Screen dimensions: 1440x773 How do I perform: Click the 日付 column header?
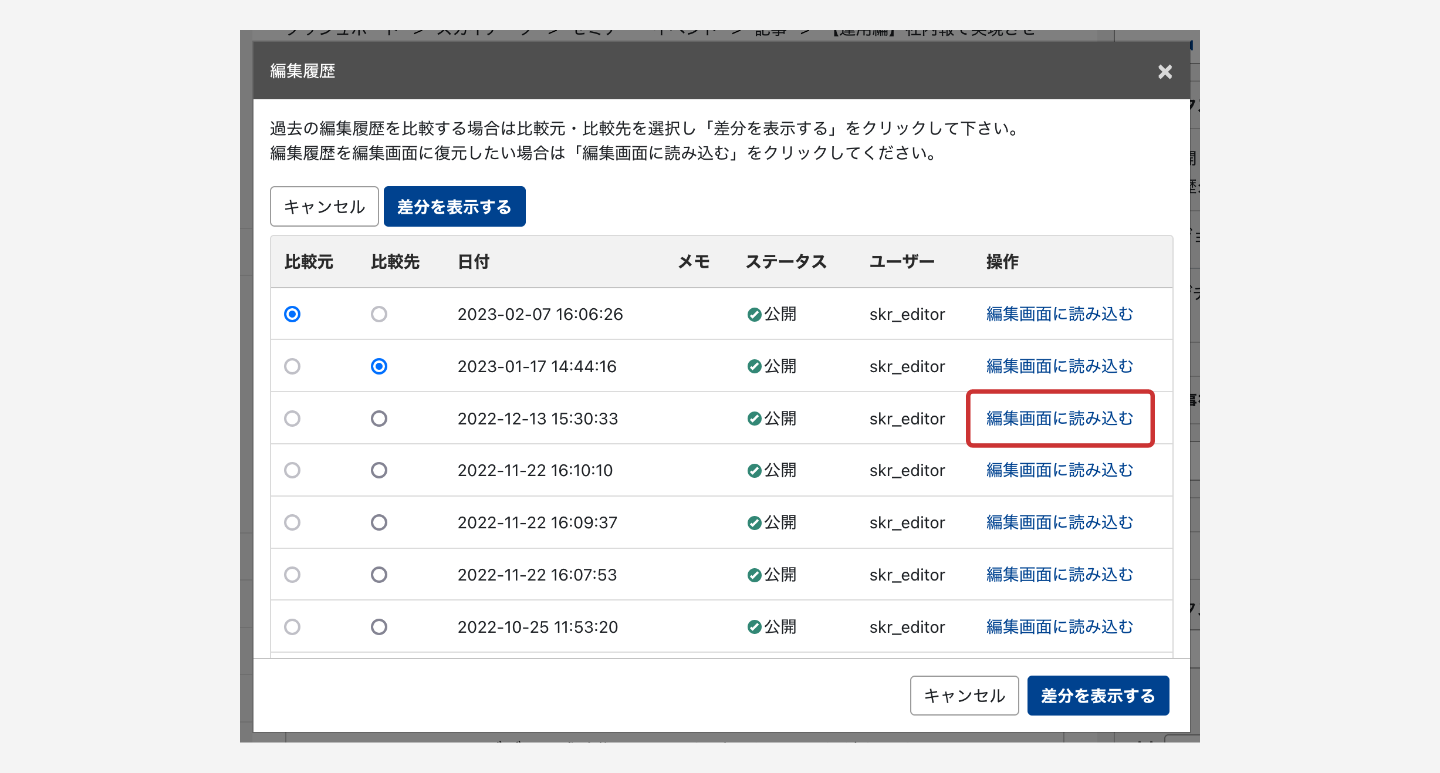[x=473, y=262]
